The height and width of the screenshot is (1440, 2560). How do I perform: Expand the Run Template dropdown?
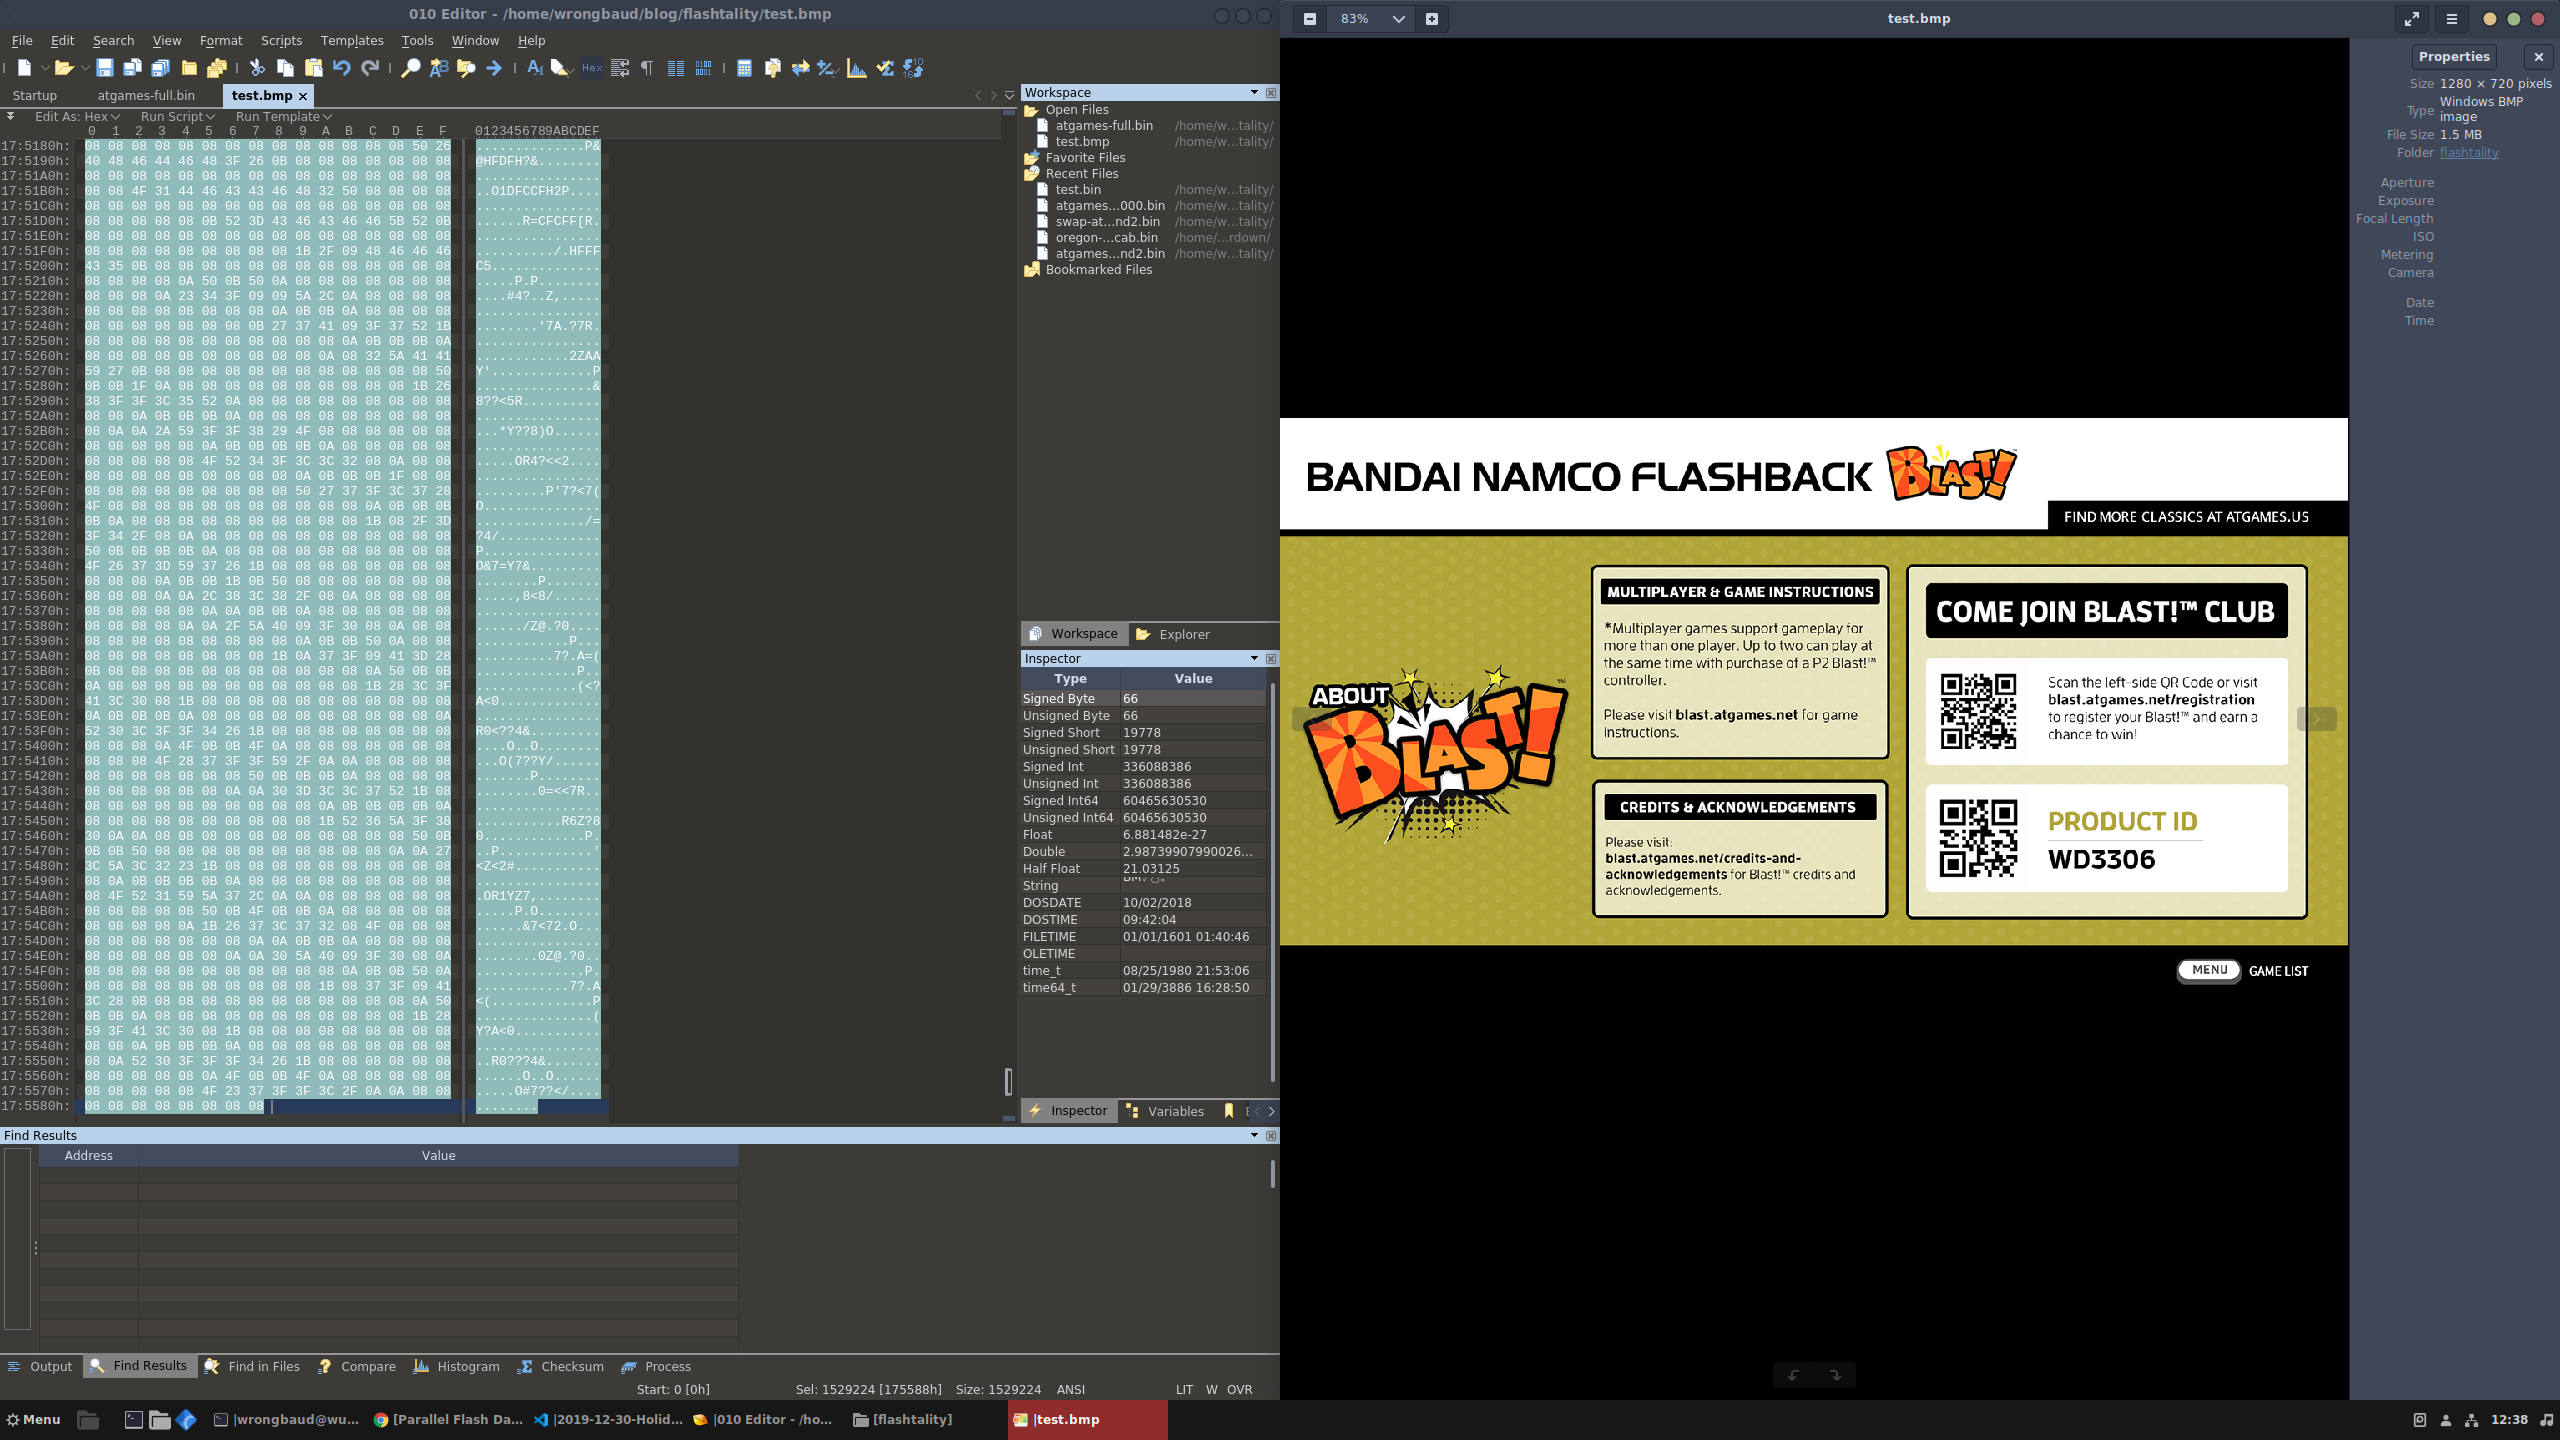pos(283,116)
